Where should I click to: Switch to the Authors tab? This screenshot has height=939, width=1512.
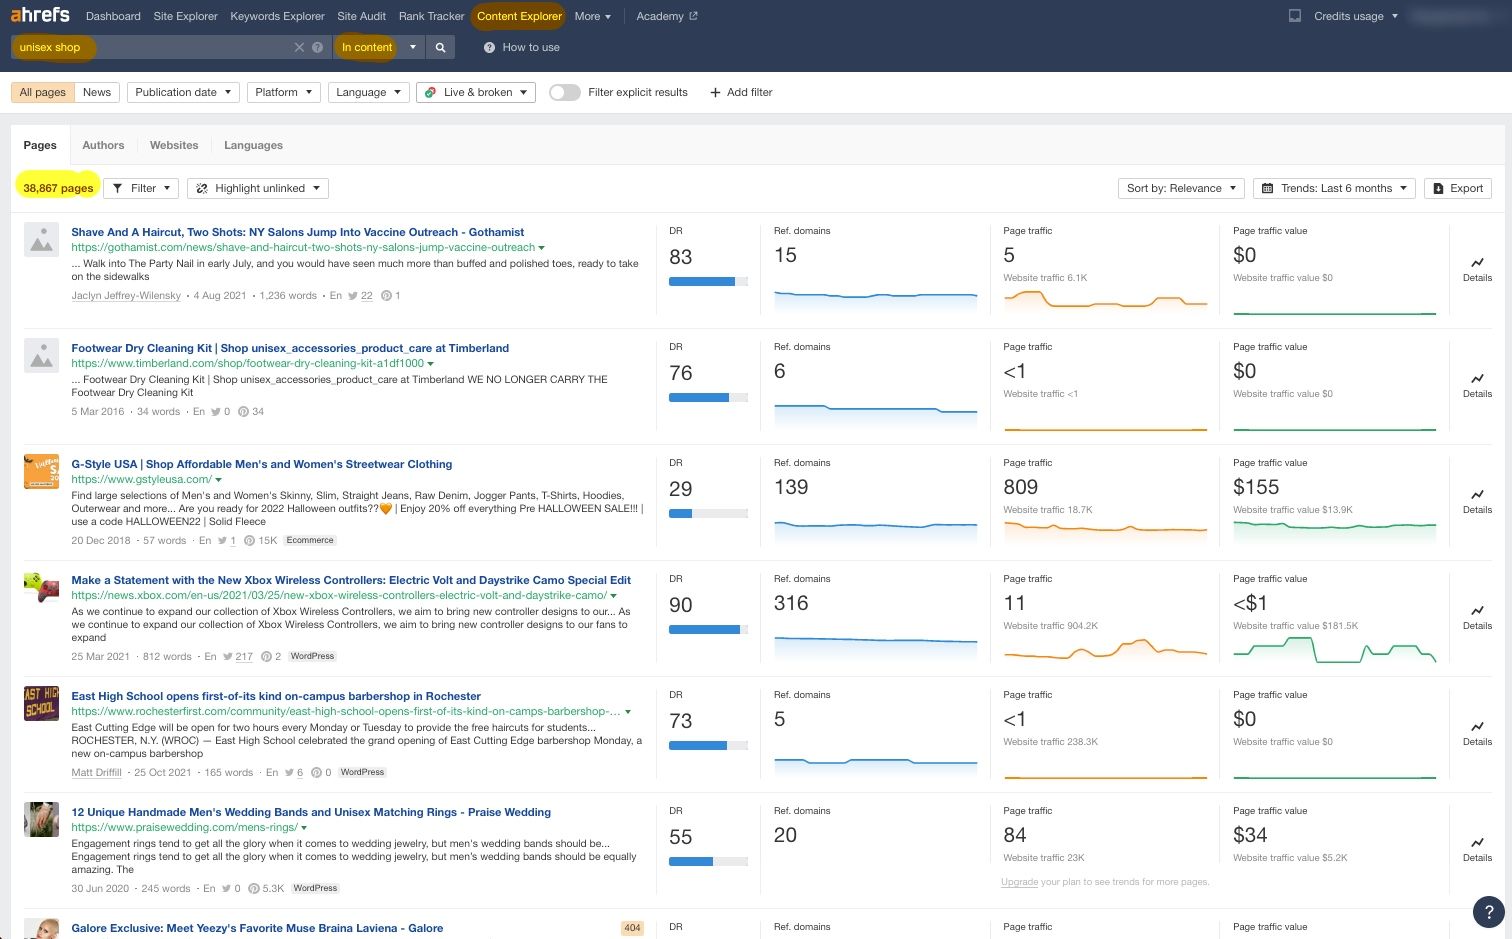(103, 145)
